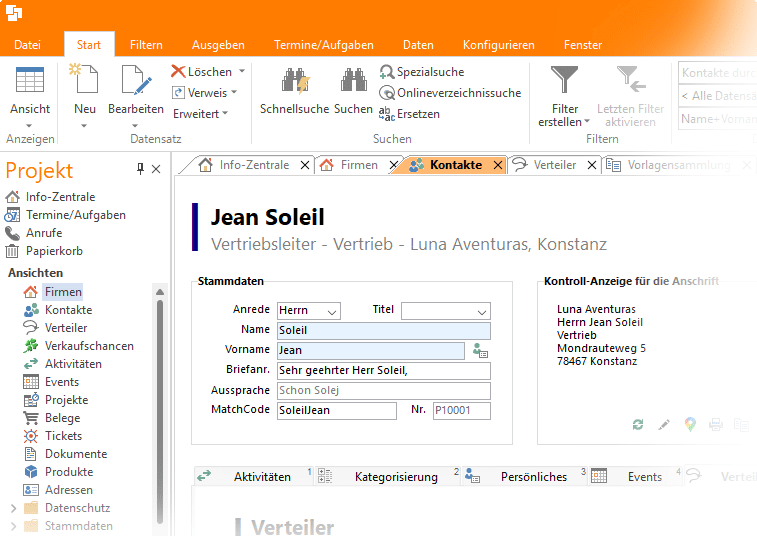Screen dimensions: 757x536
Task: Open the Termine/Aufgaben ribbon tab
Action: (x=324, y=45)
